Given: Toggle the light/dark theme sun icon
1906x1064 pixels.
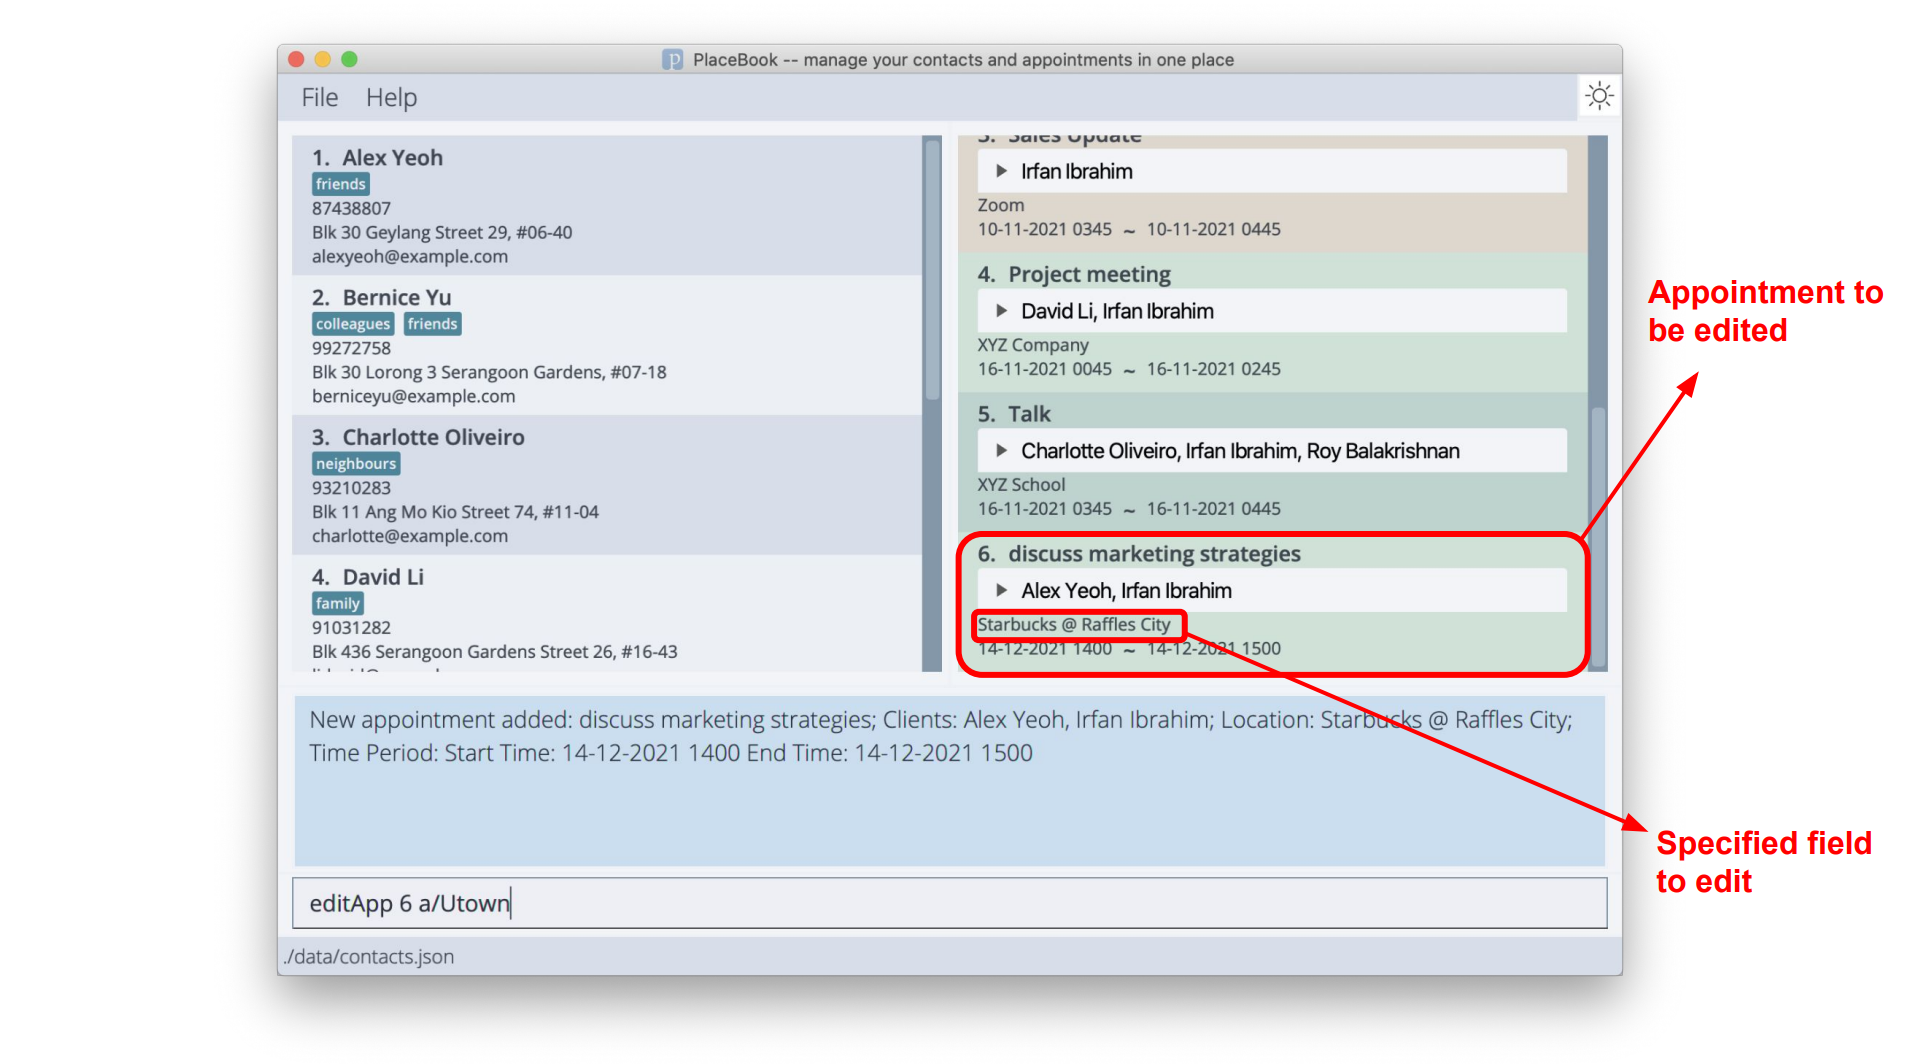Looking at the screenshot, I should [1599, 96].
